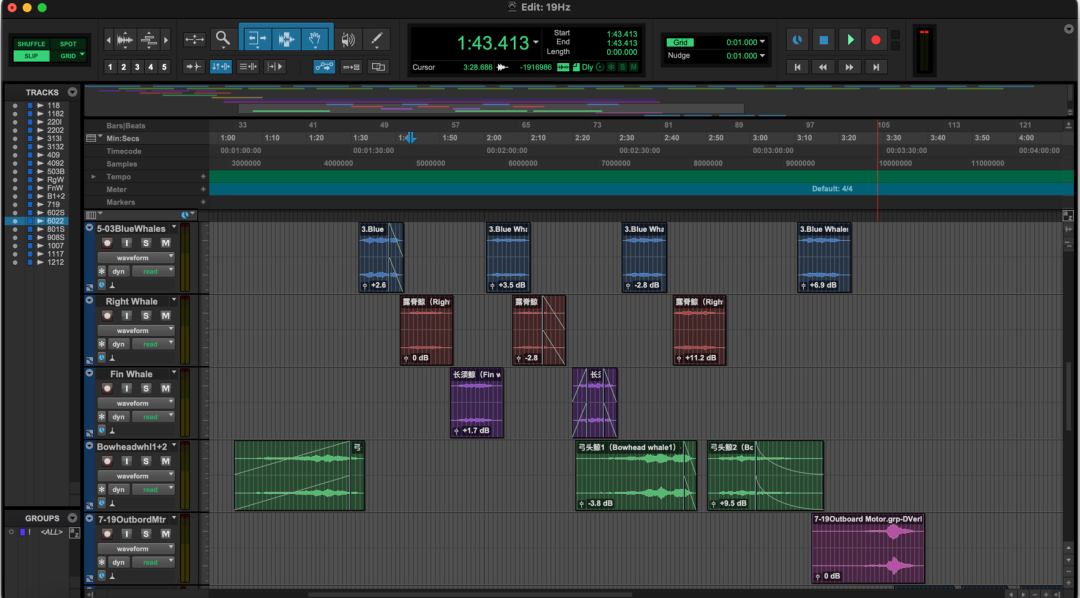
Task: Recall Zoom Preset 3
Action: click(x=137, y=67)
